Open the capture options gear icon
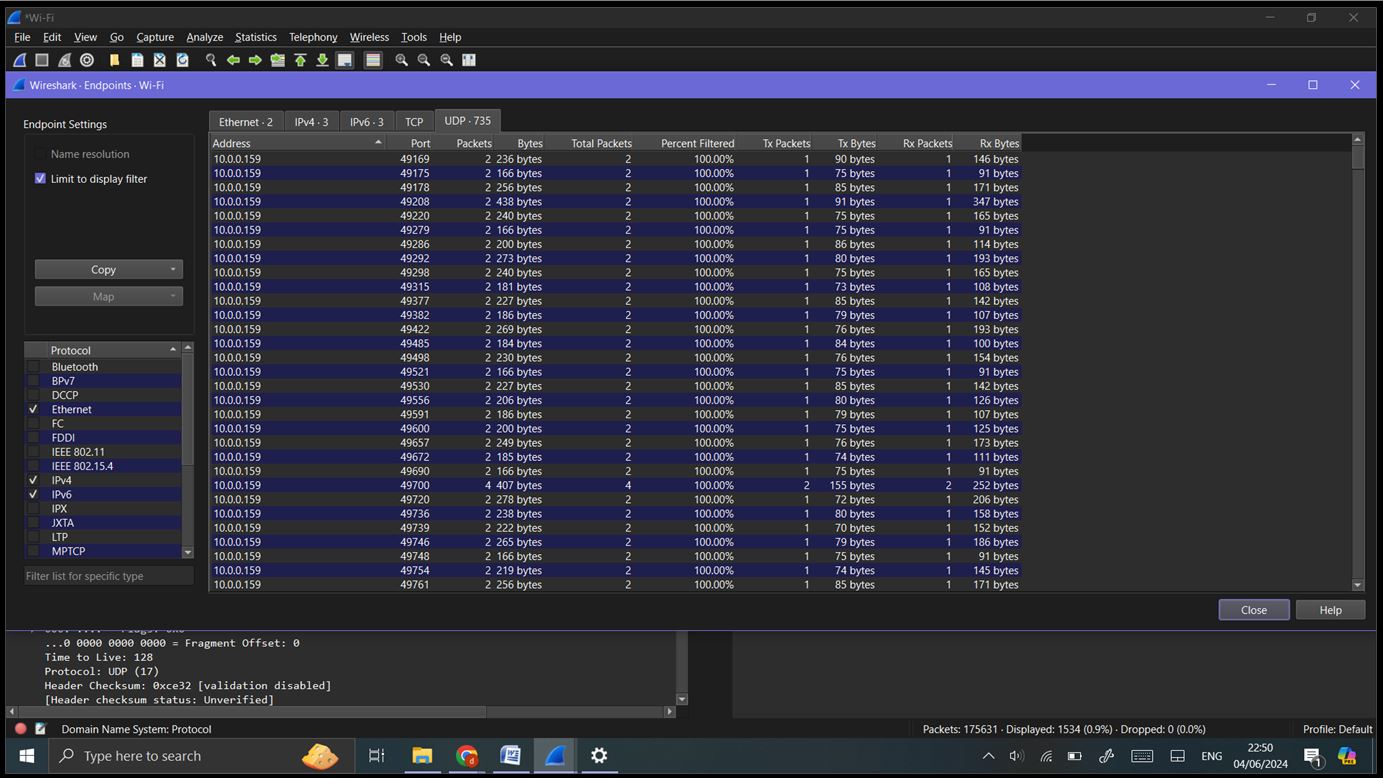This screenshot has width=1383, height=778. (86, 60)
